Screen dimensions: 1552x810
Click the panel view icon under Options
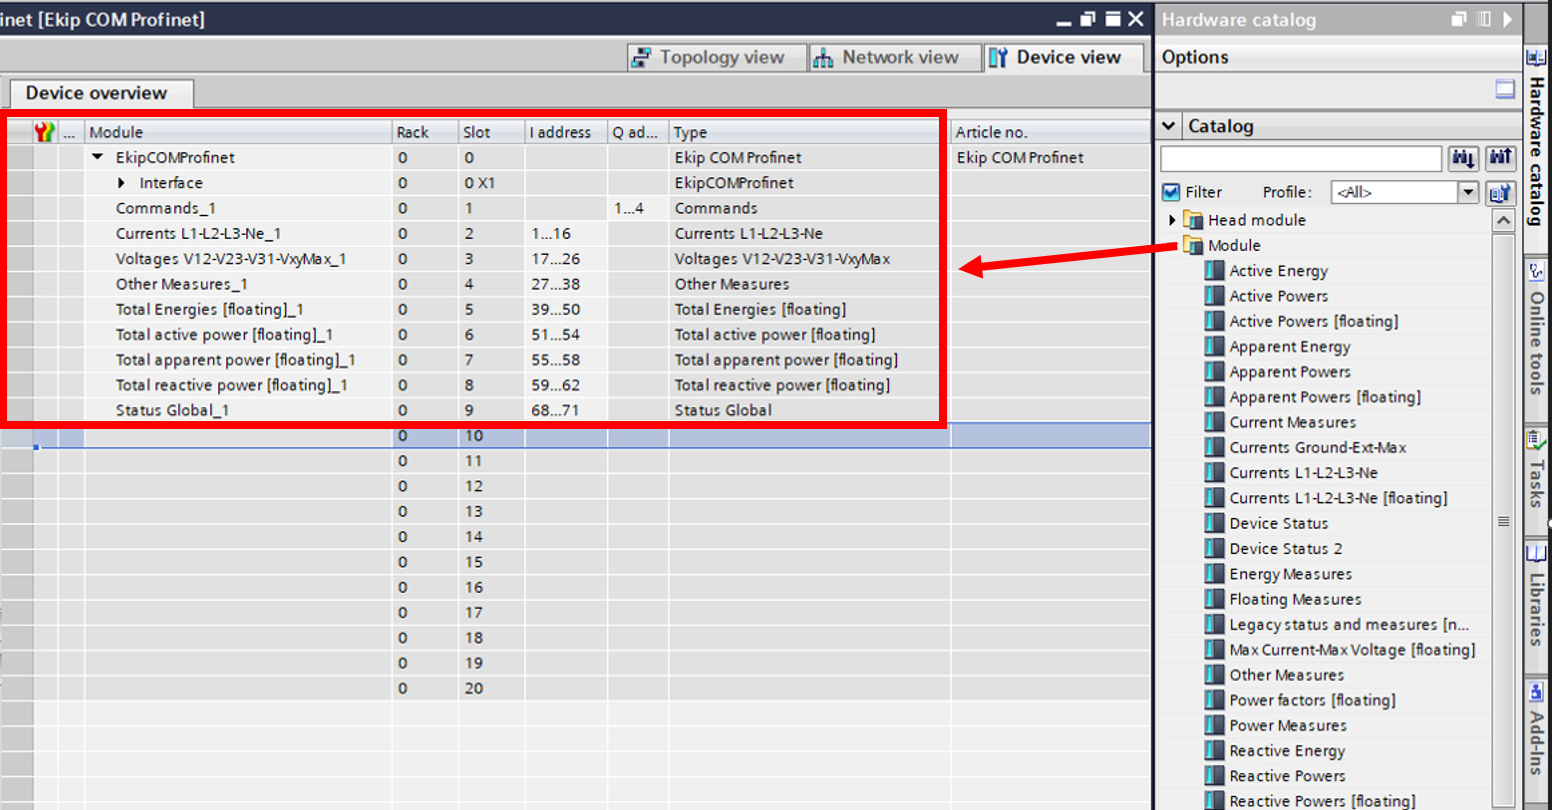click(x=1505, y=89)
